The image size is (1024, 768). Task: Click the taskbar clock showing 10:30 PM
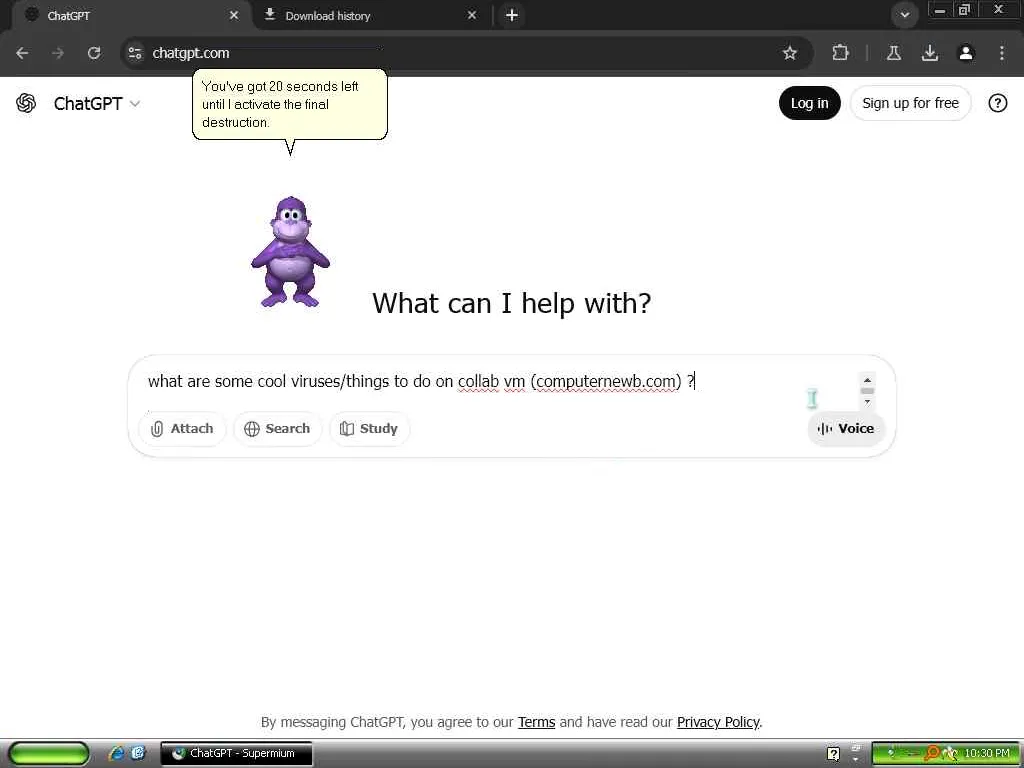pyautogui.click(x=986, y=753)
